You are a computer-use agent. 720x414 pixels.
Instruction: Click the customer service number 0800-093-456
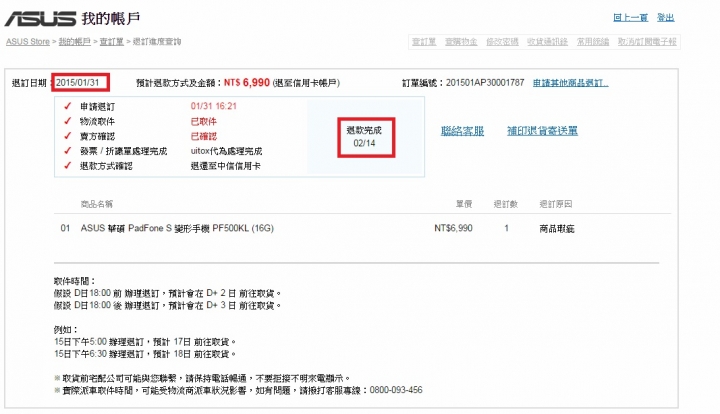396,390
